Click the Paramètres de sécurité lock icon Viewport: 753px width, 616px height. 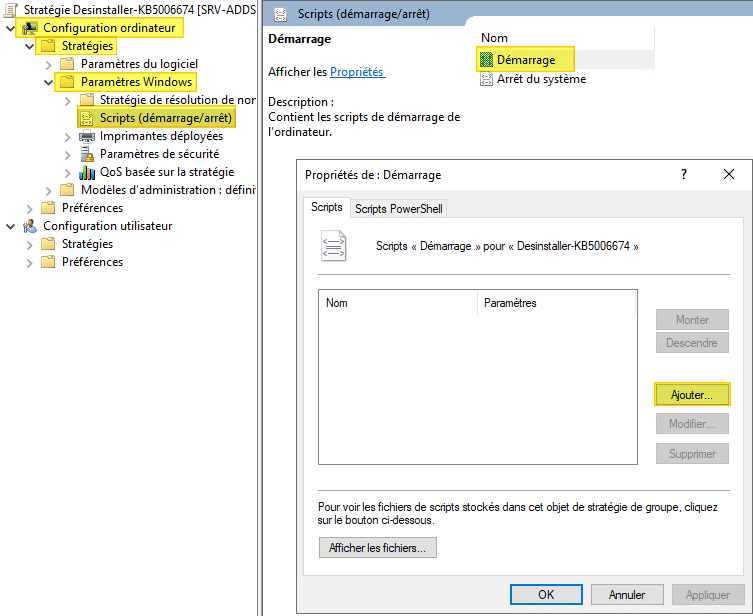tap(87, 154)
